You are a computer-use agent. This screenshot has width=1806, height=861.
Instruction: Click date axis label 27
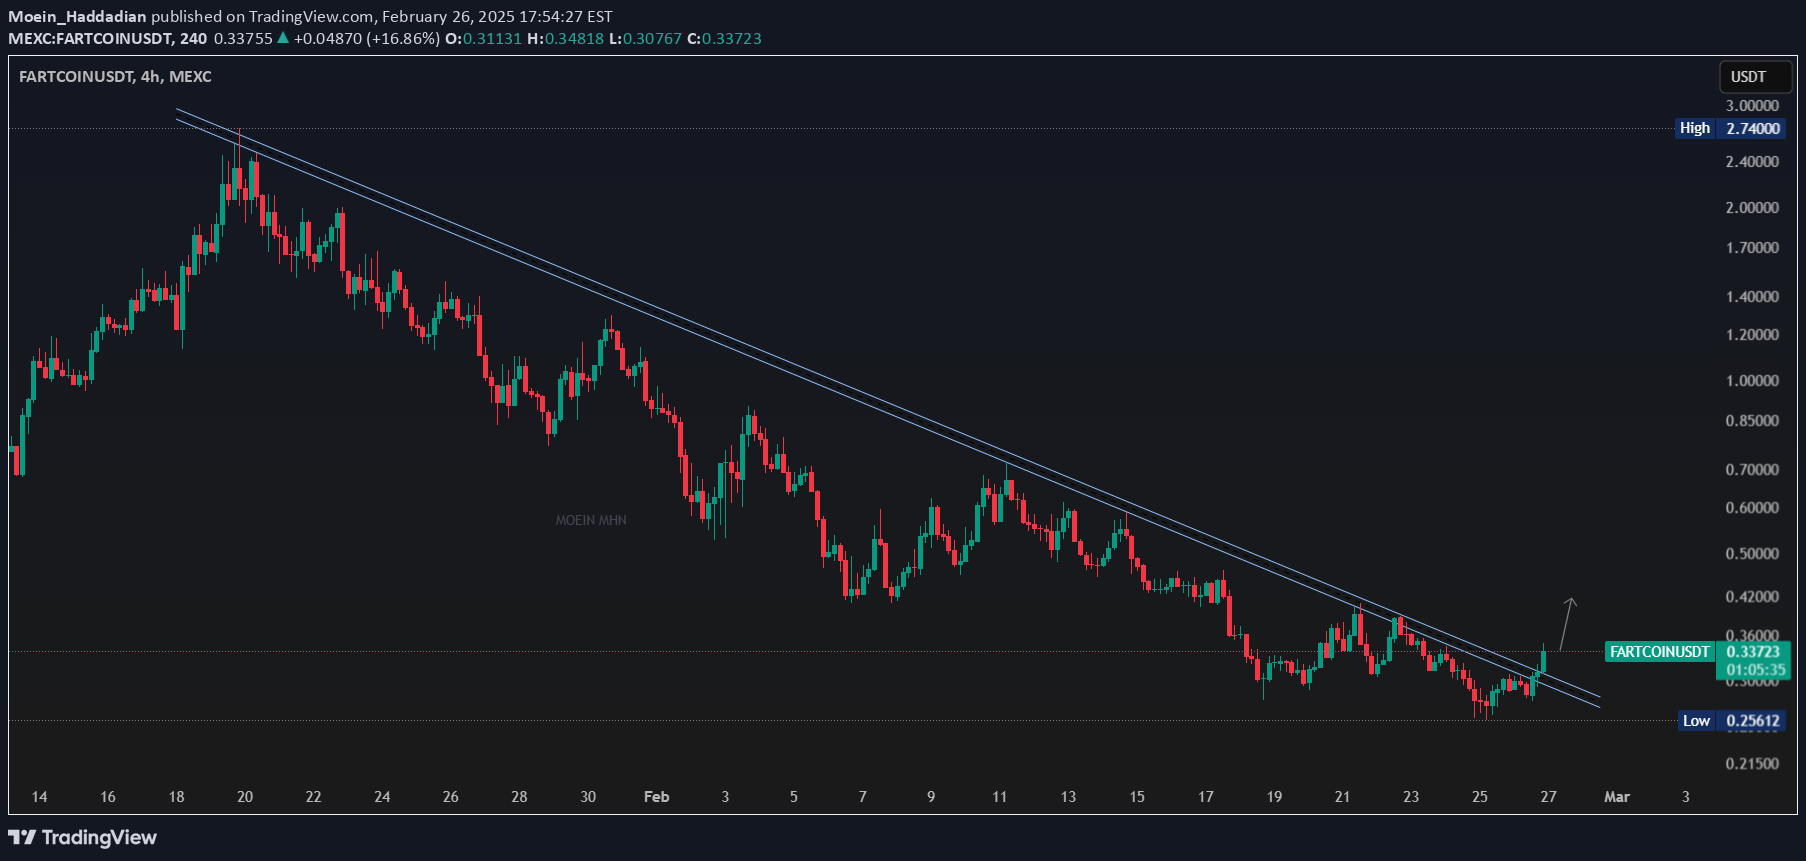1548,797
